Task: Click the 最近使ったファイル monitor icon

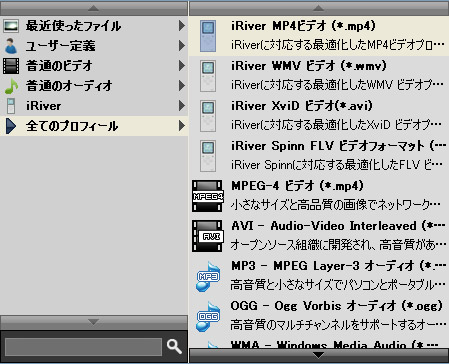Action: [x=11, y=26]
